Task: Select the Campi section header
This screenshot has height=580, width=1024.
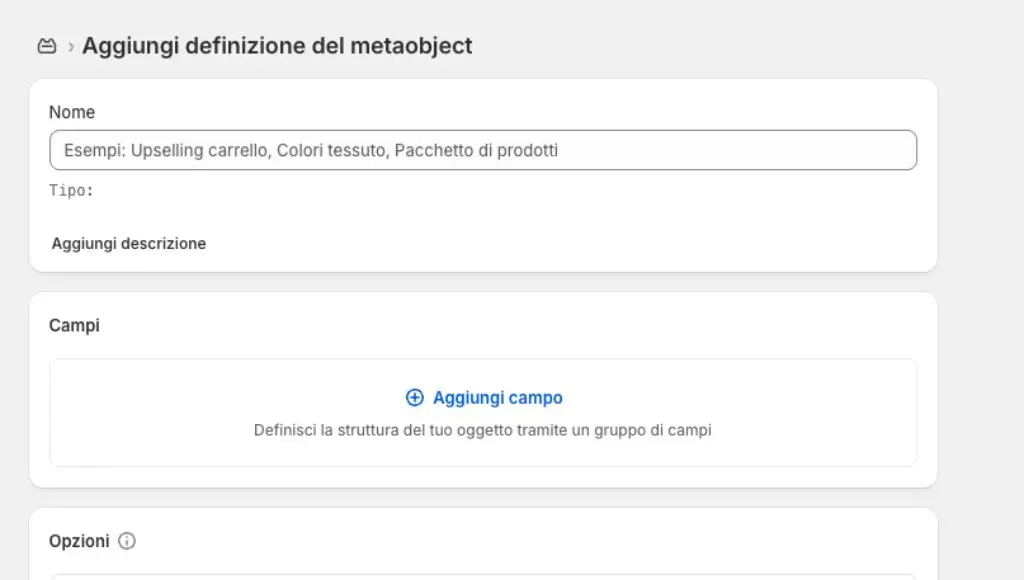Action: pos(73,325)
